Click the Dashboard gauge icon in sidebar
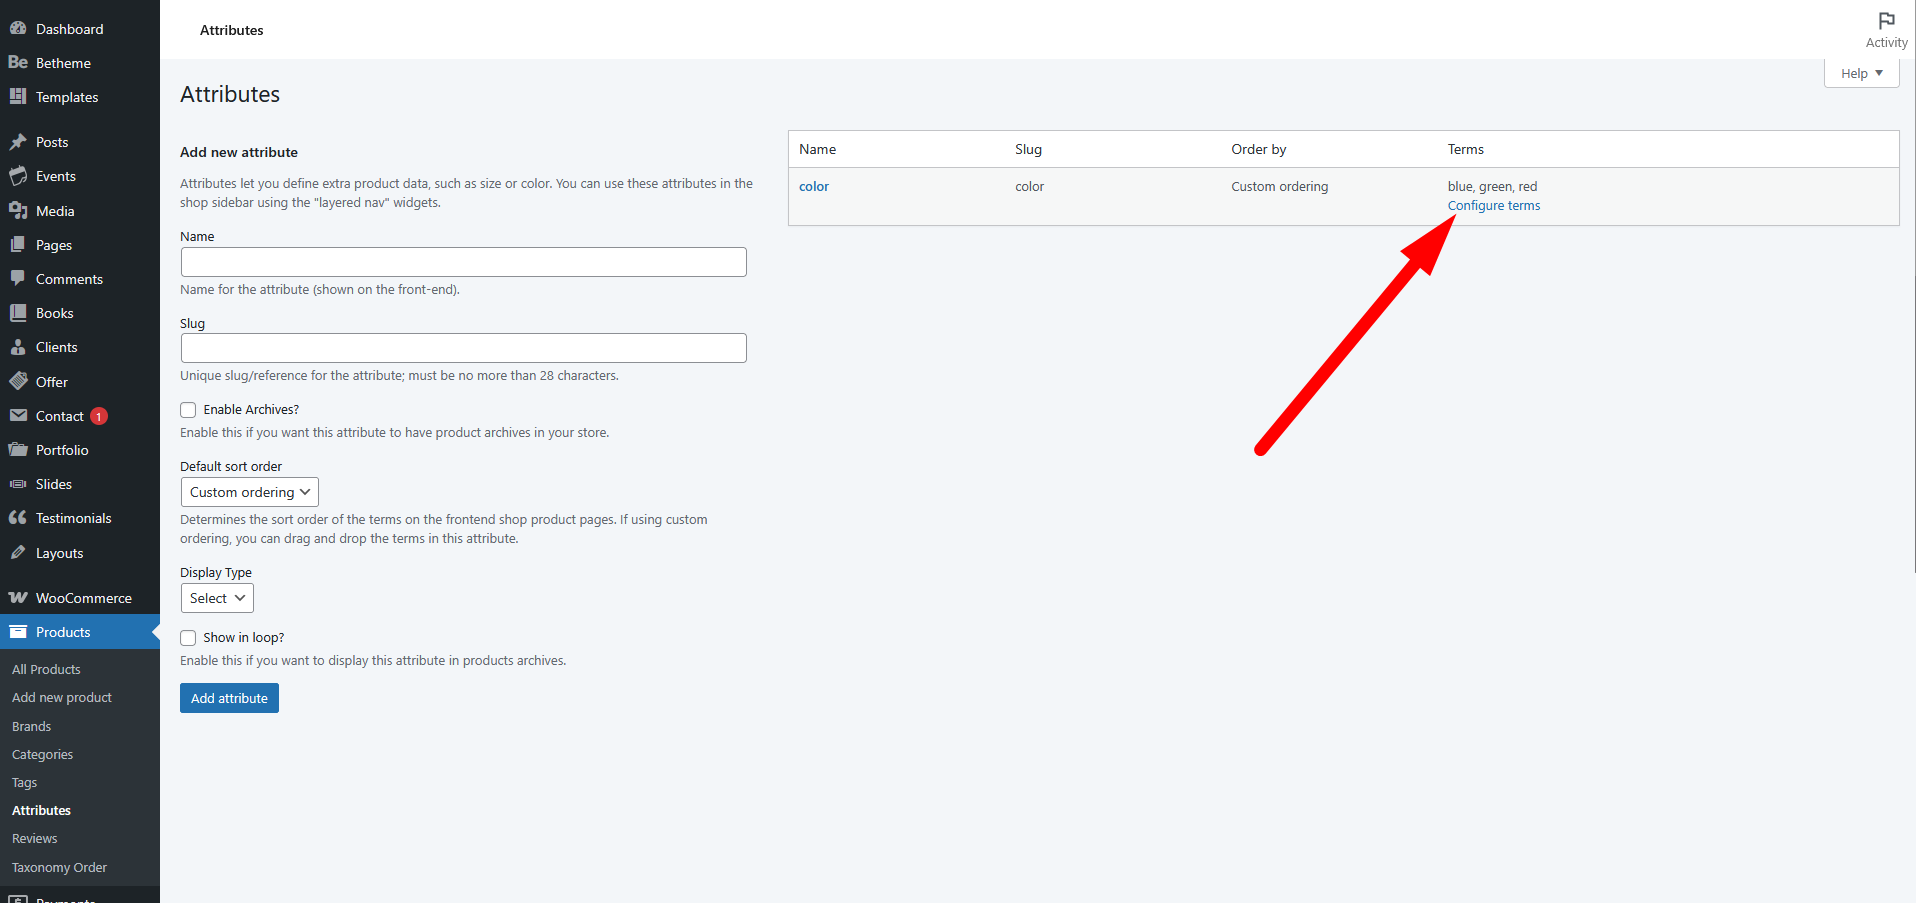Image resolution: width=1916 pixels, height=903 pixels. [18, 29]
